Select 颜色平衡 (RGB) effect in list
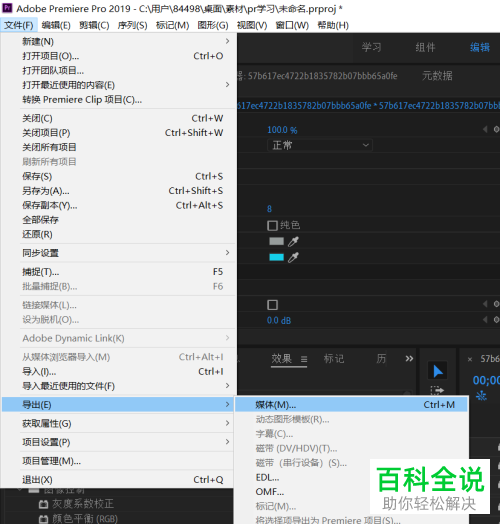This screenshot has height=524, width=500. 85,518
